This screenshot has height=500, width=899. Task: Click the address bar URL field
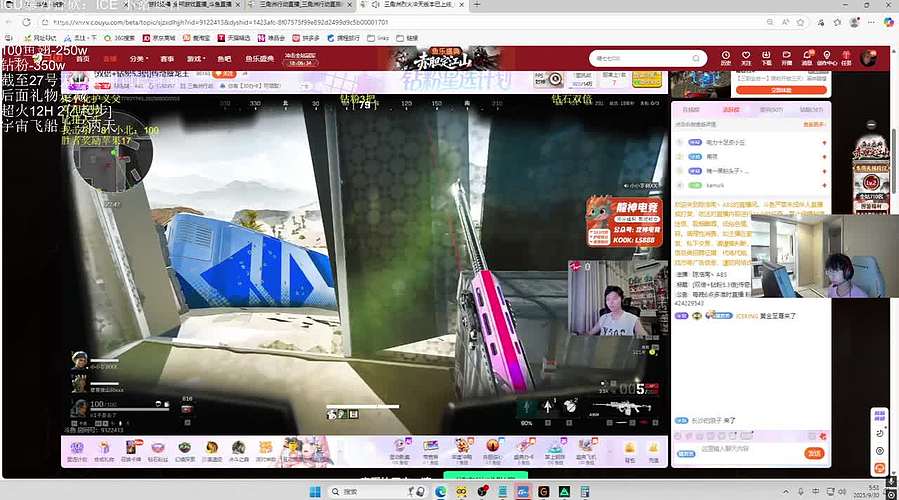click(x=401, y=22)
